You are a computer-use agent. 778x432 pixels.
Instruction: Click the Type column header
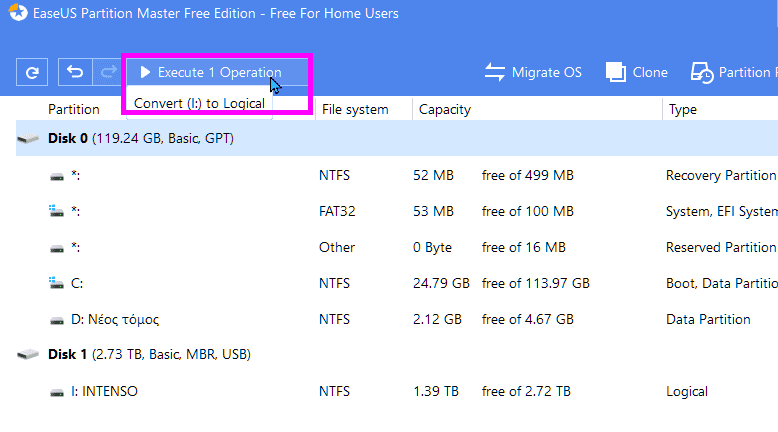(x=683, y=109)
